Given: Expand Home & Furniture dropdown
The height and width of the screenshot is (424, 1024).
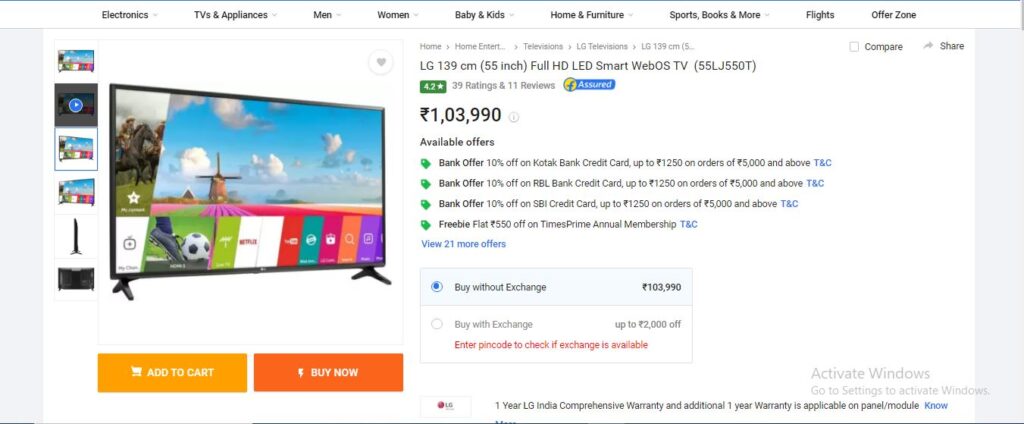Looking at the screenshot, I should [592, 14].
